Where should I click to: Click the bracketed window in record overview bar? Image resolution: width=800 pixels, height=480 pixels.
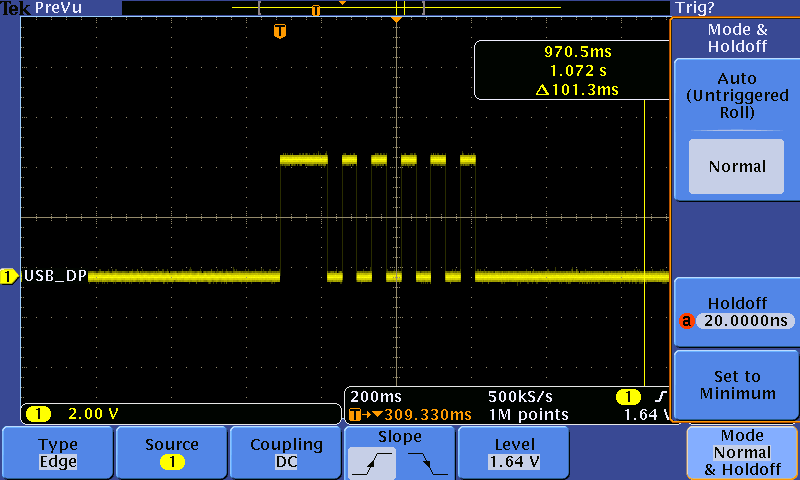(341, 8)
